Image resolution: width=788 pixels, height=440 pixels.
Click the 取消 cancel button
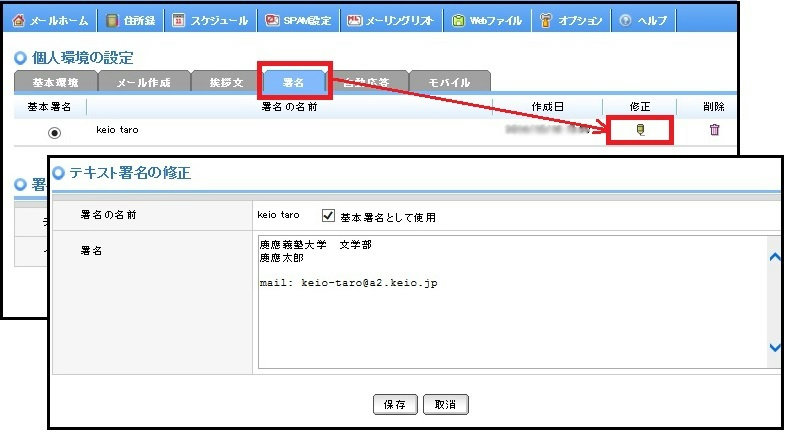(x=445, y=405)
